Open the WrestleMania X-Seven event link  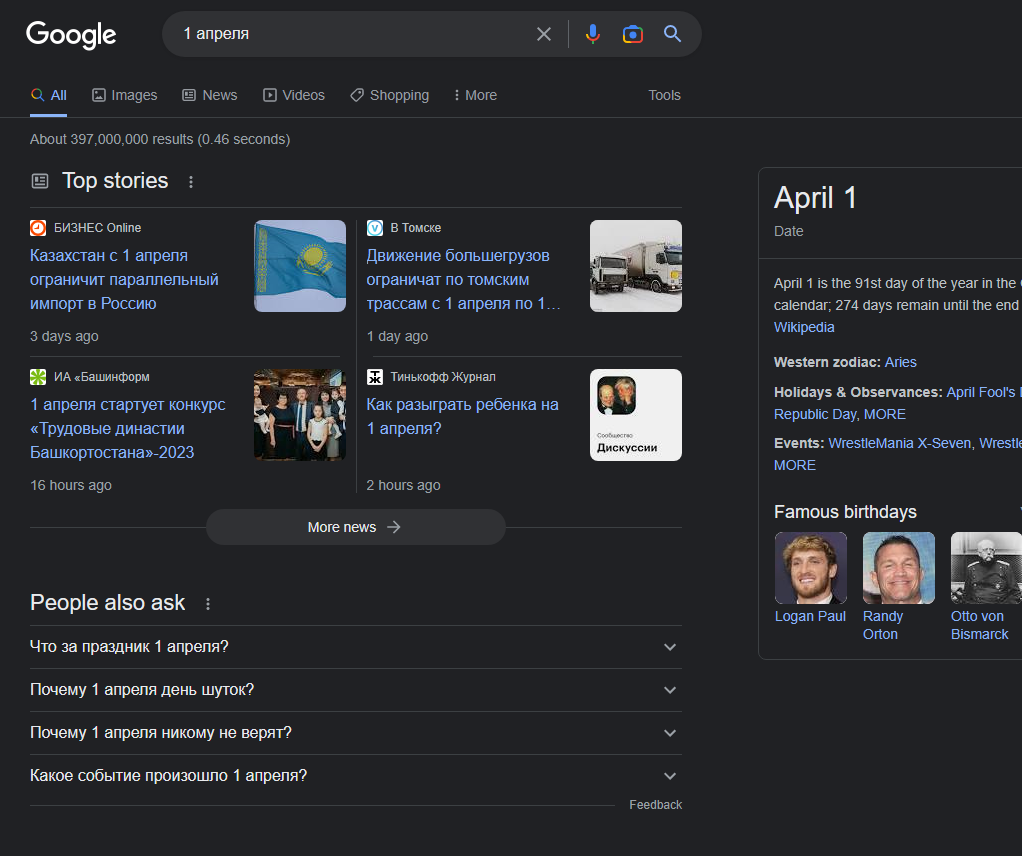click(901, 443)
